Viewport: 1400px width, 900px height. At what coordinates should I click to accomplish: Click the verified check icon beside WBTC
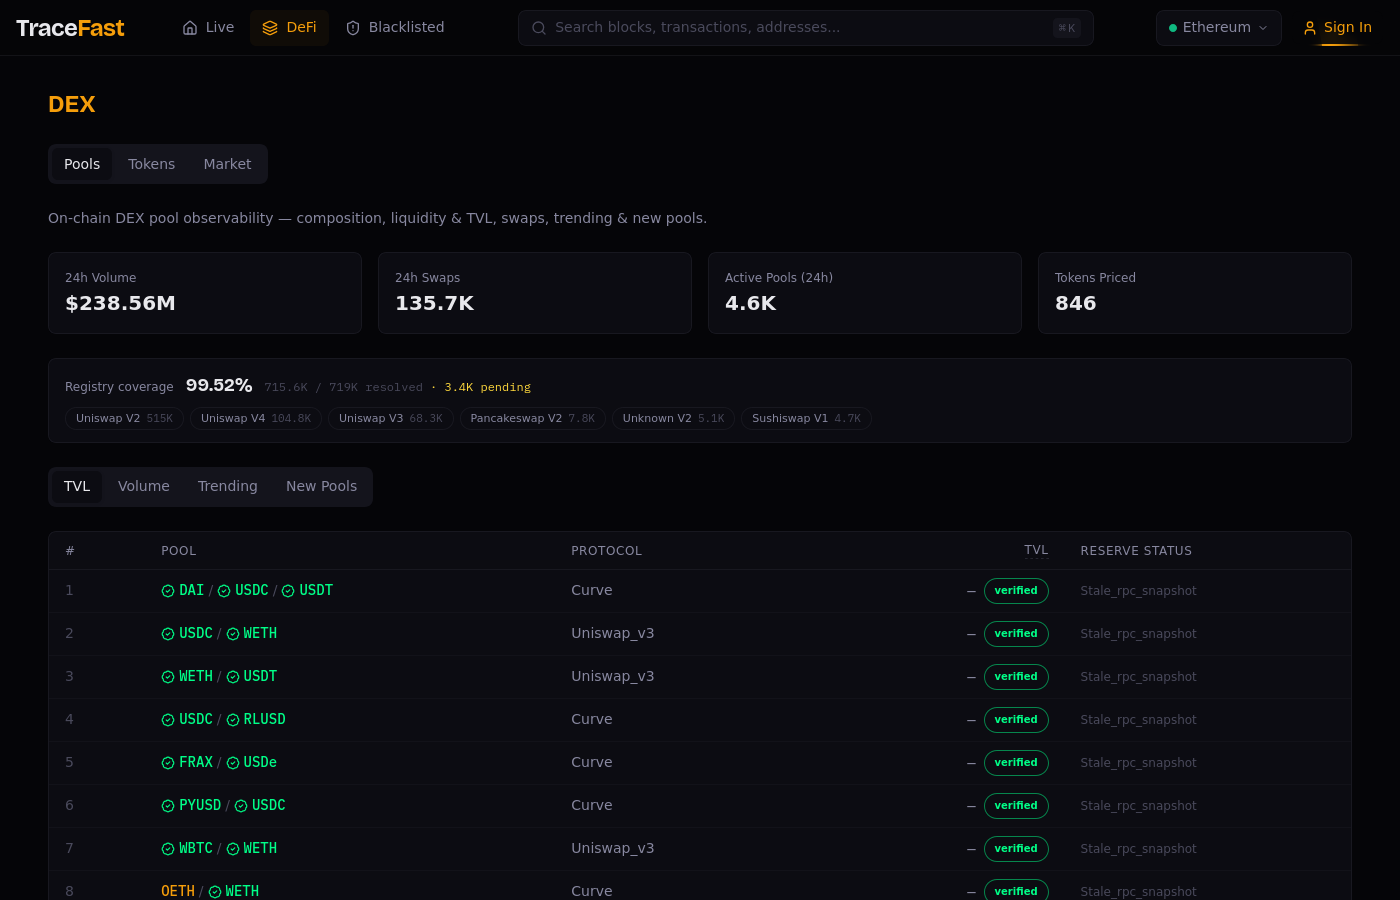168,849
